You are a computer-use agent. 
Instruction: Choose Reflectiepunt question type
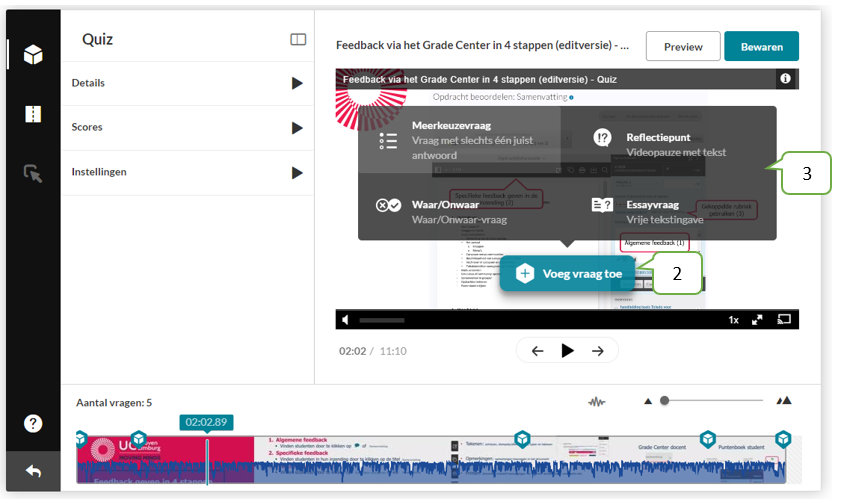[668, 140]
